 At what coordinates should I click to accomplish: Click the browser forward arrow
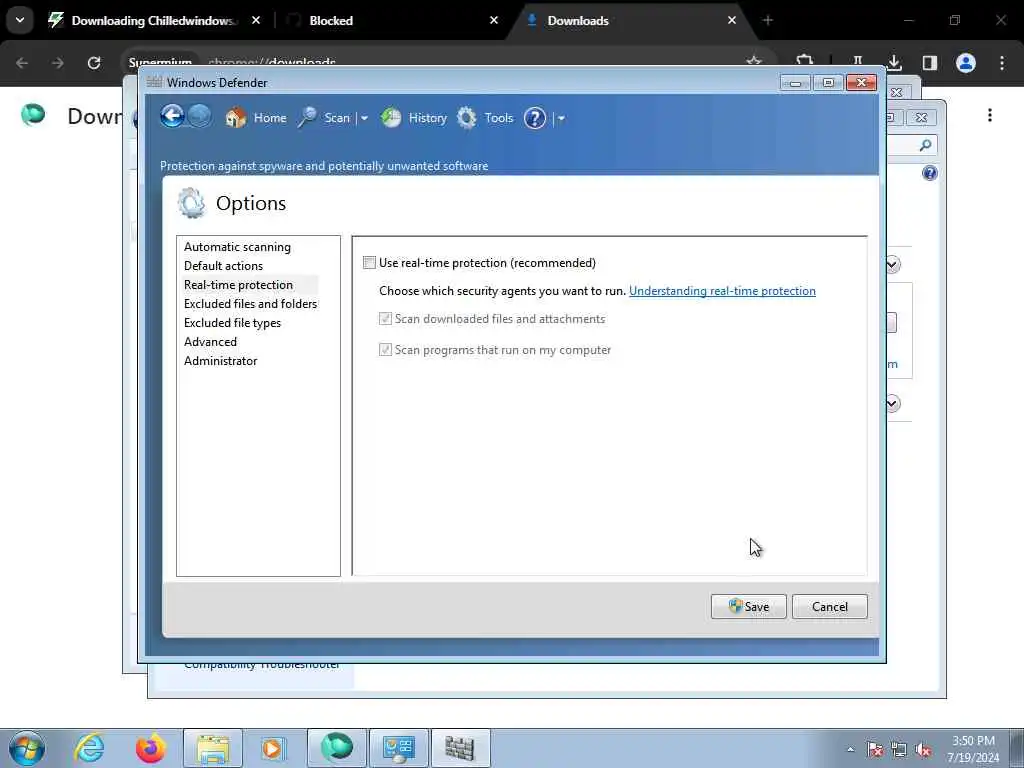click(57, 63)
